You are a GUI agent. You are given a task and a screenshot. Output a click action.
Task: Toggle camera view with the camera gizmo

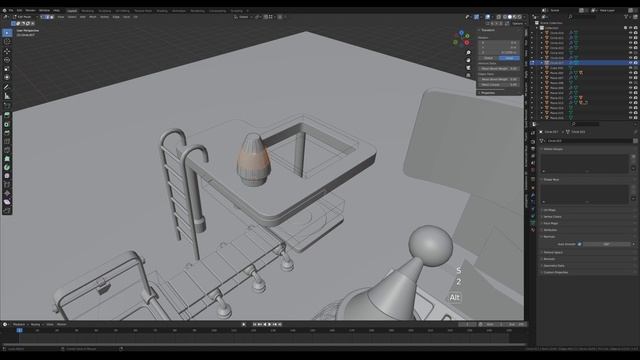point(468,68)
